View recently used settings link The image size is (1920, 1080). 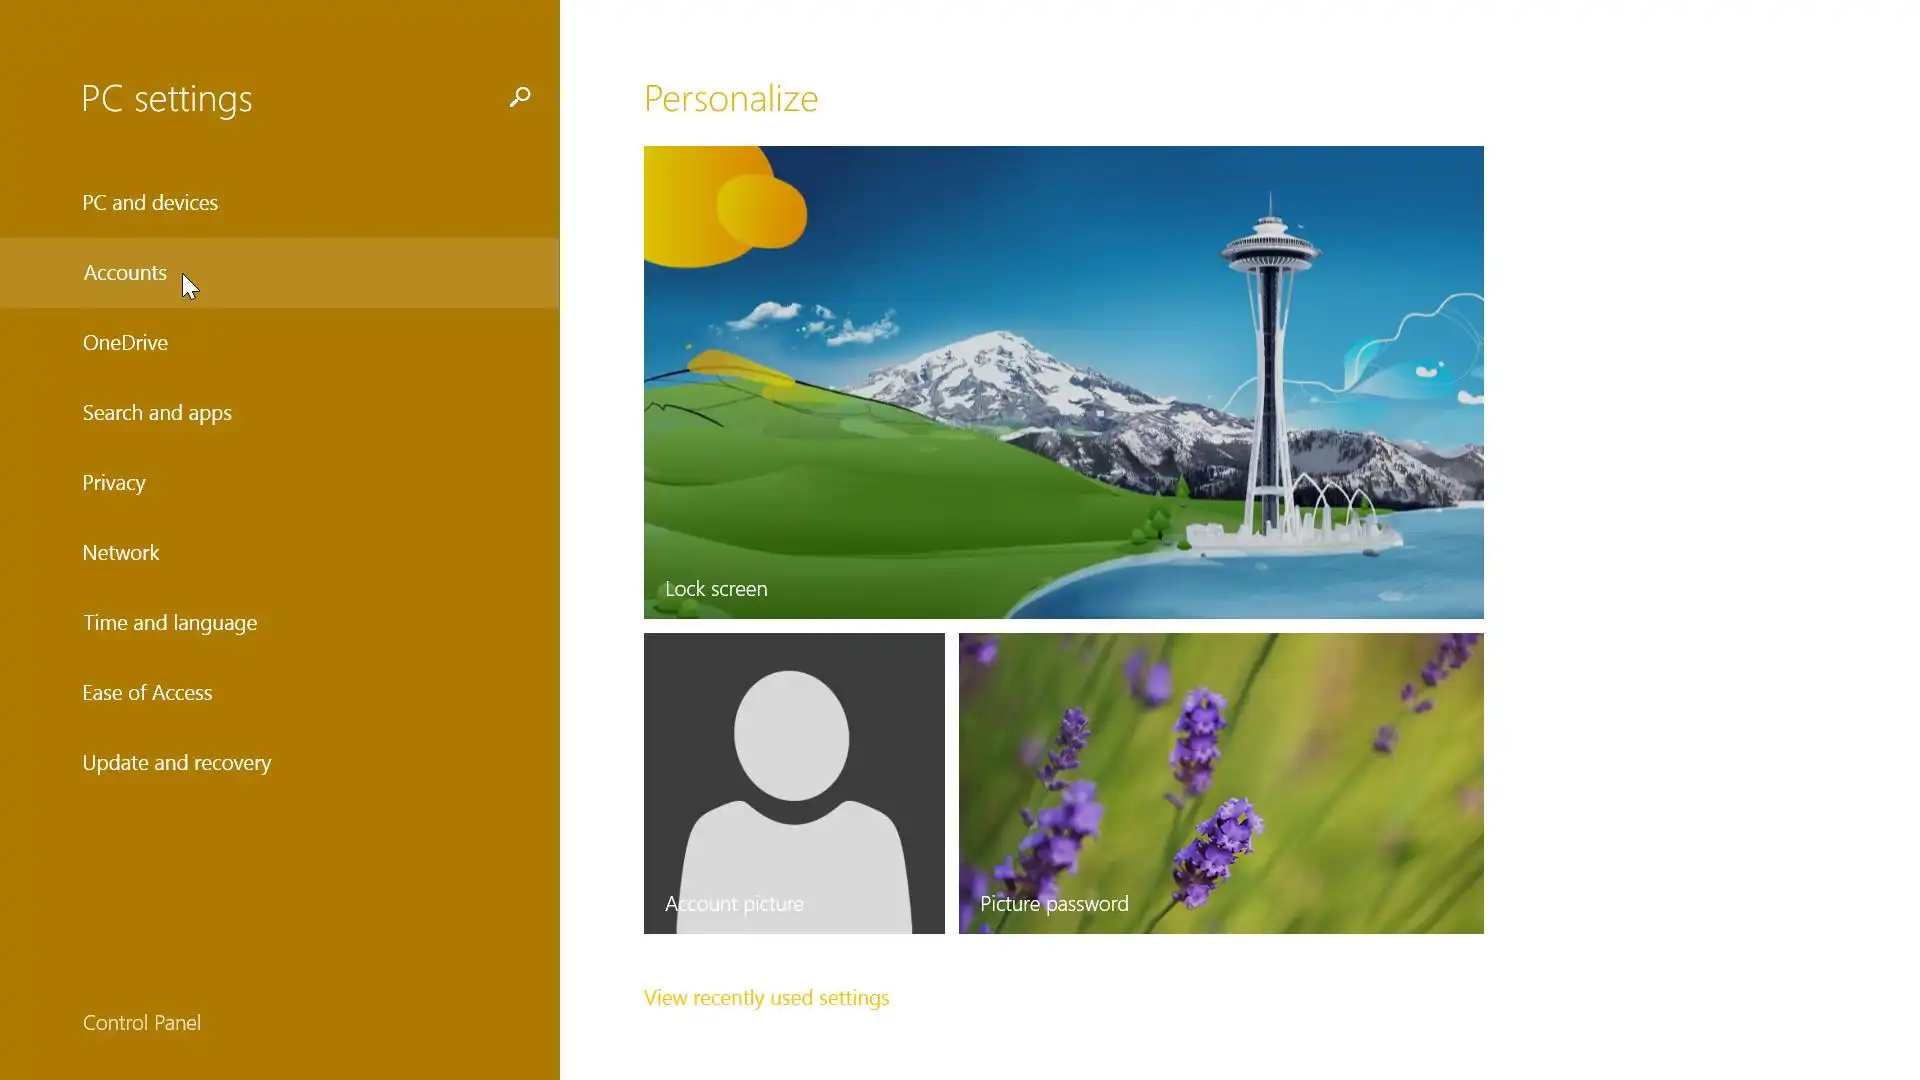[x=766, y=998]
